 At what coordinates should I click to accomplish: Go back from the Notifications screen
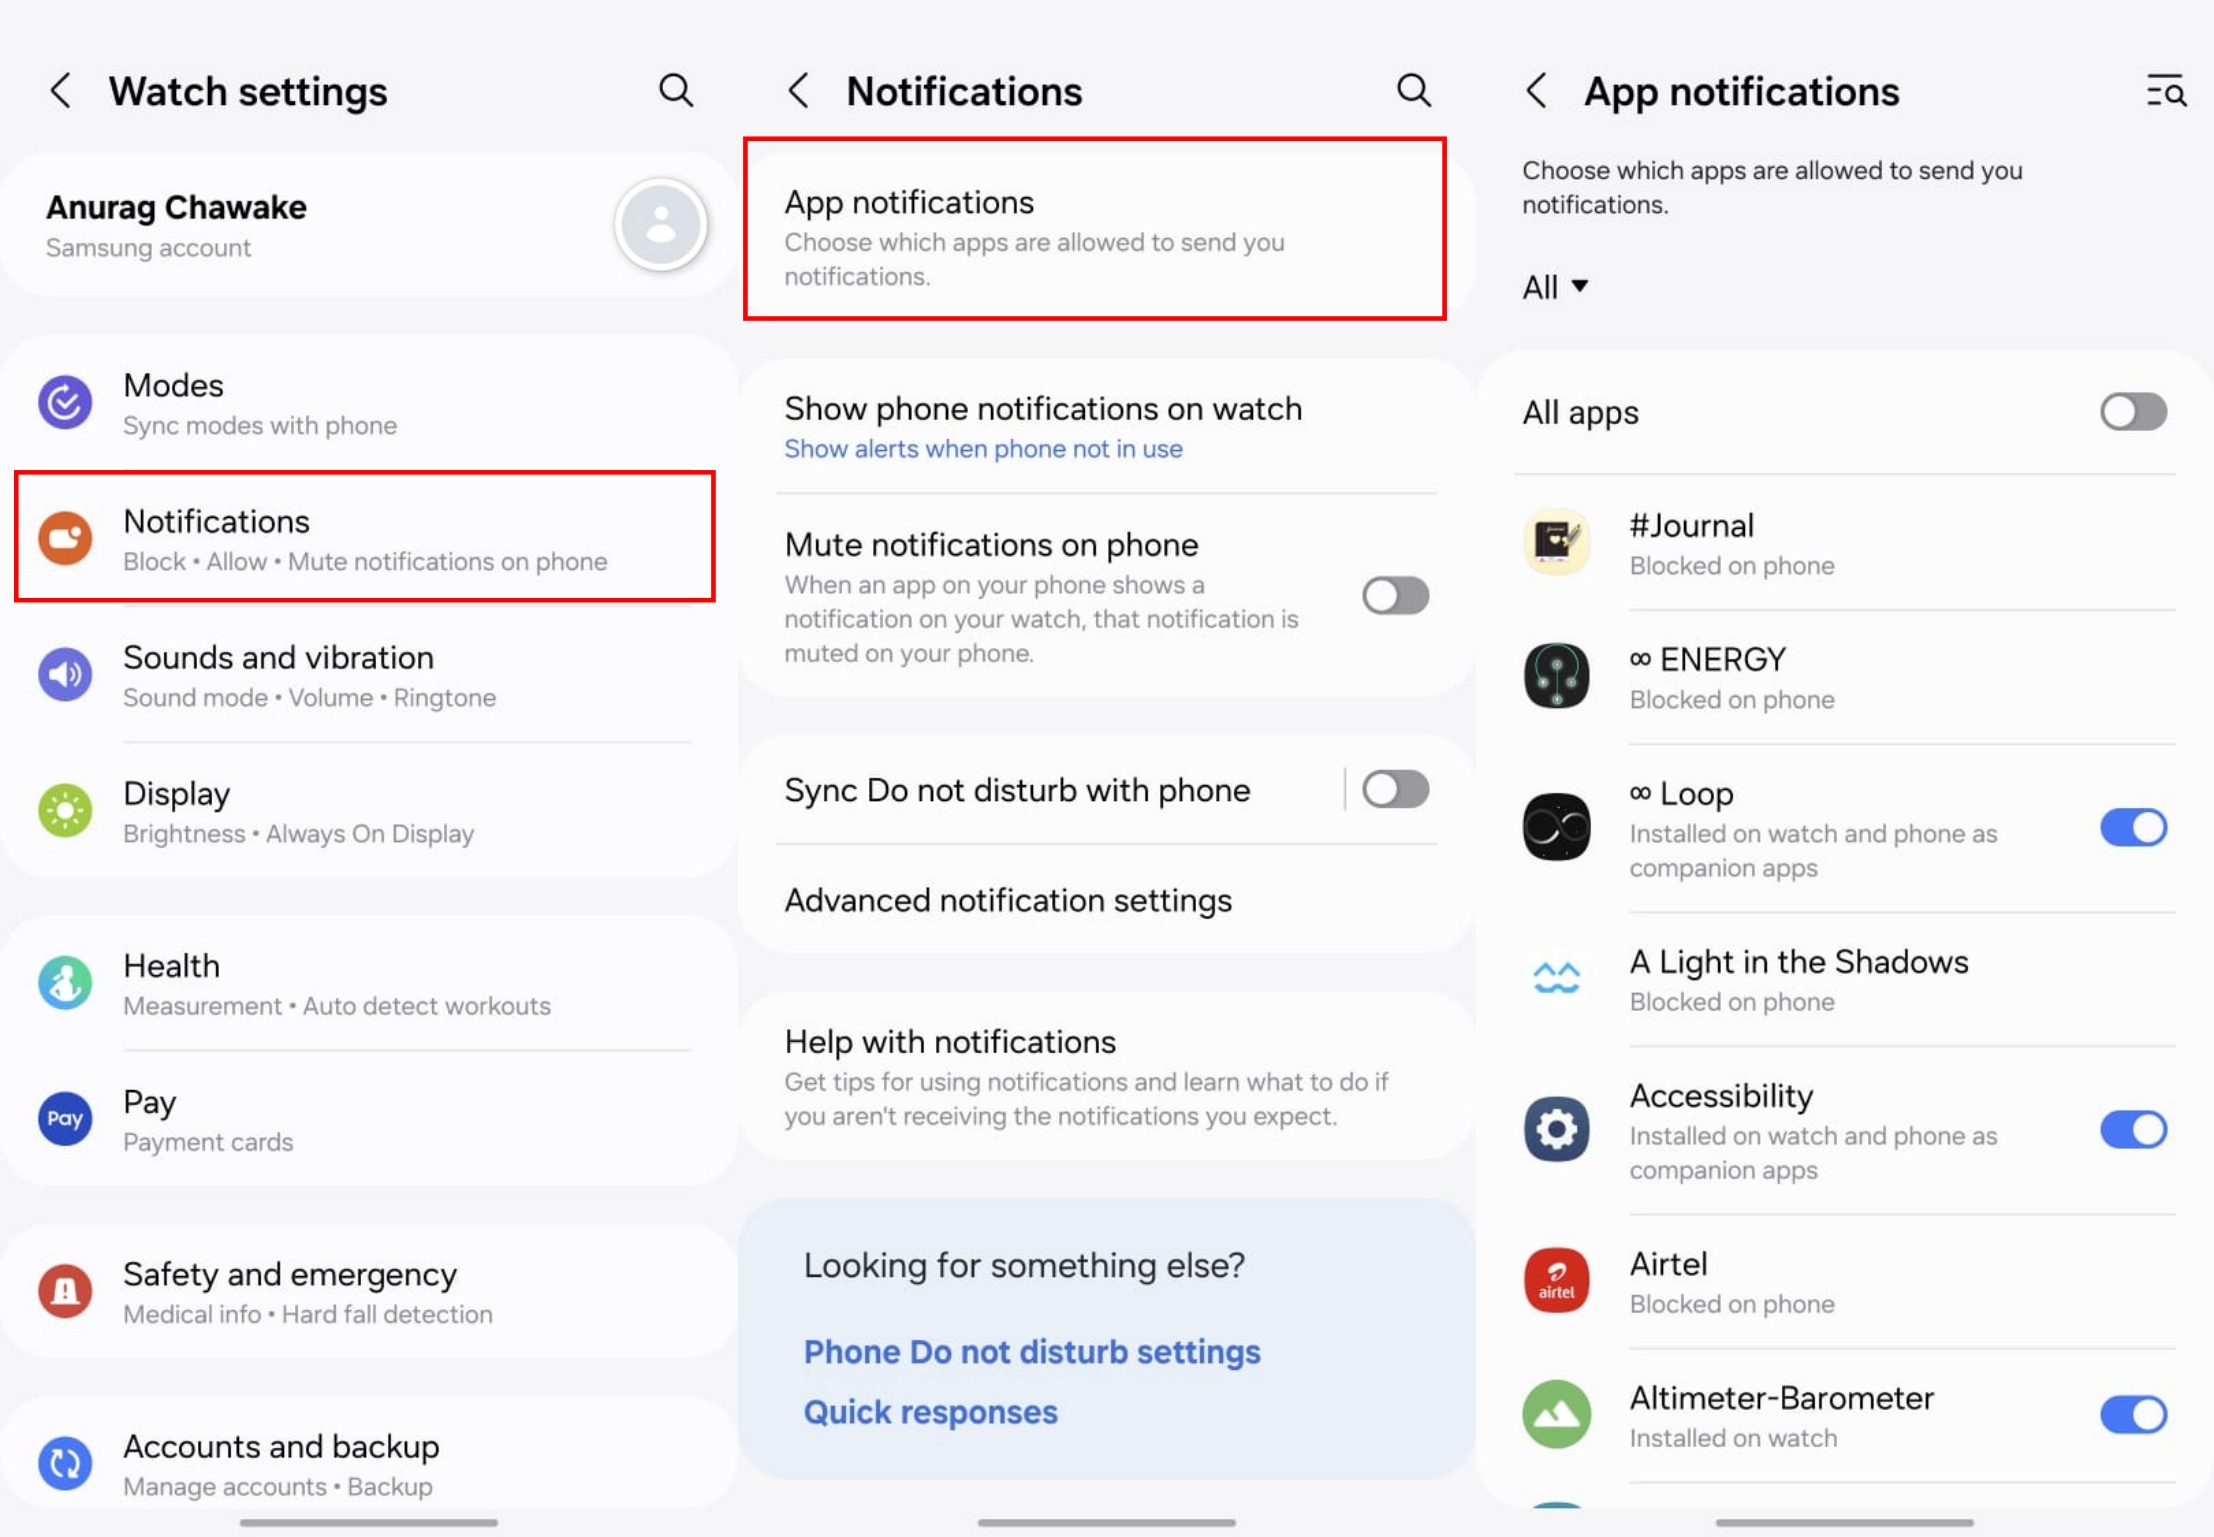coord(798,90)
